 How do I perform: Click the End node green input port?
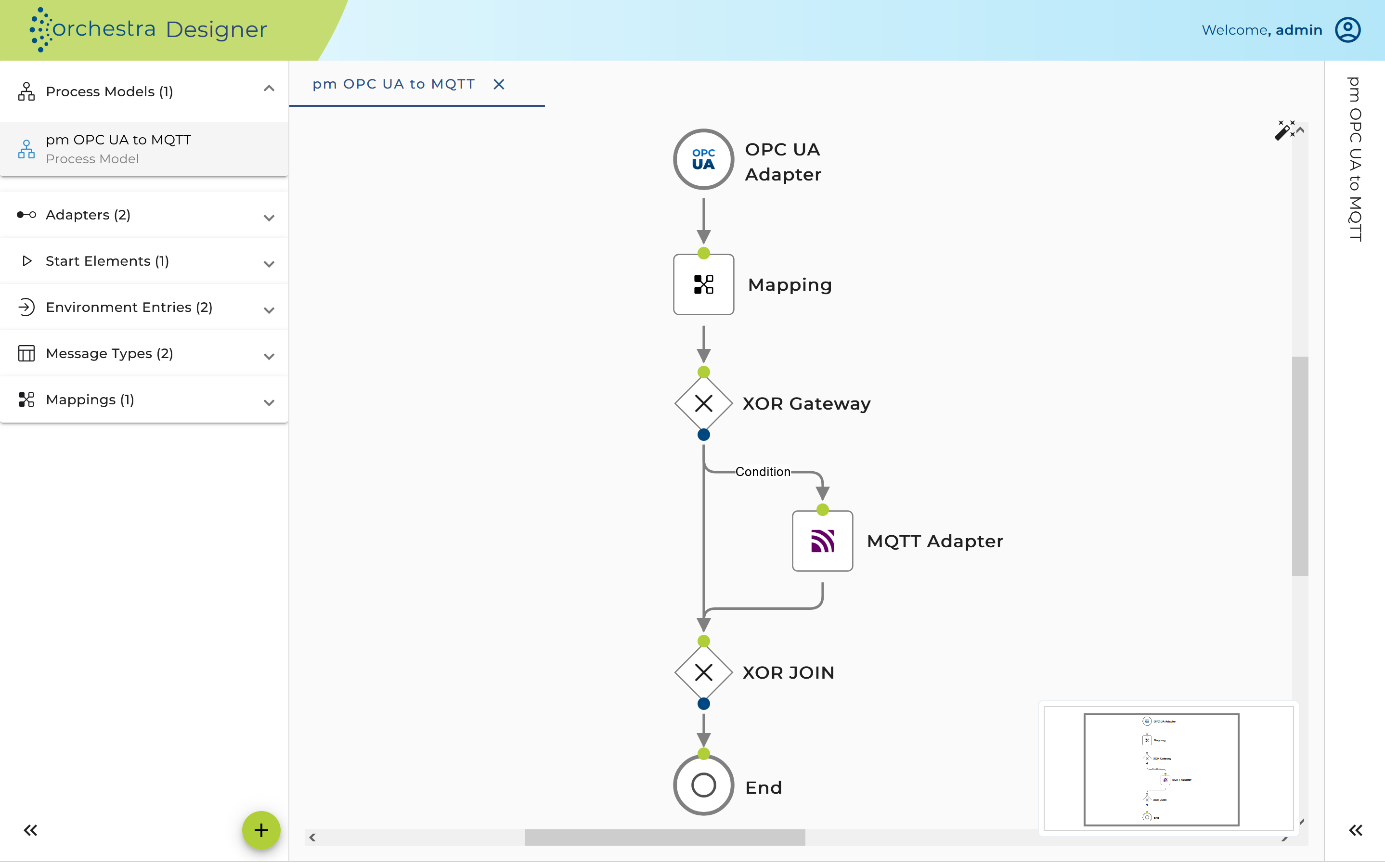coord(704,754)
